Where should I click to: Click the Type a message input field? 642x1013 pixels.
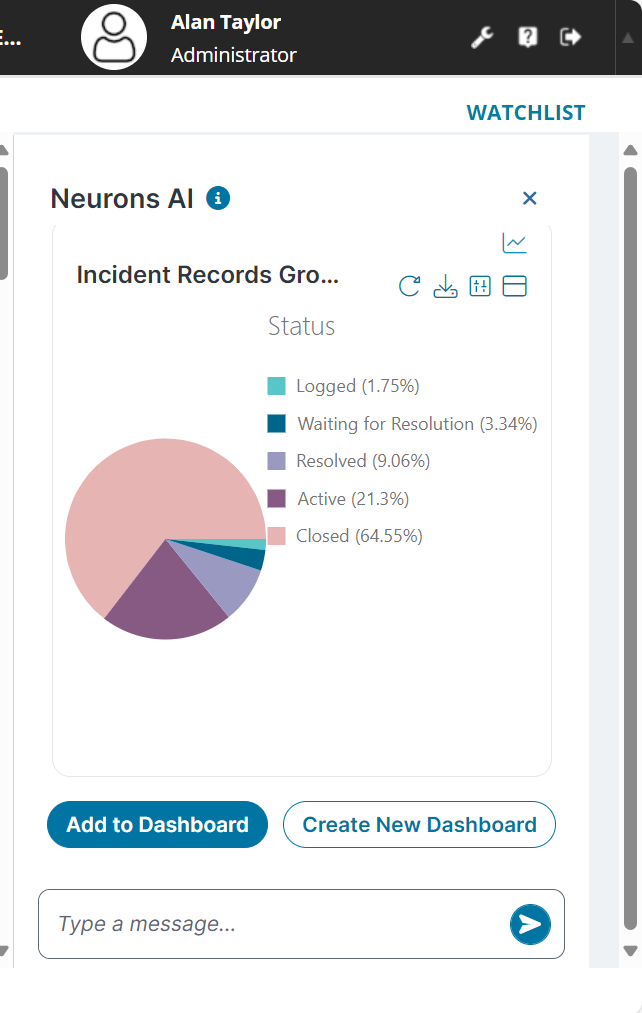click(x=275, y=924)
